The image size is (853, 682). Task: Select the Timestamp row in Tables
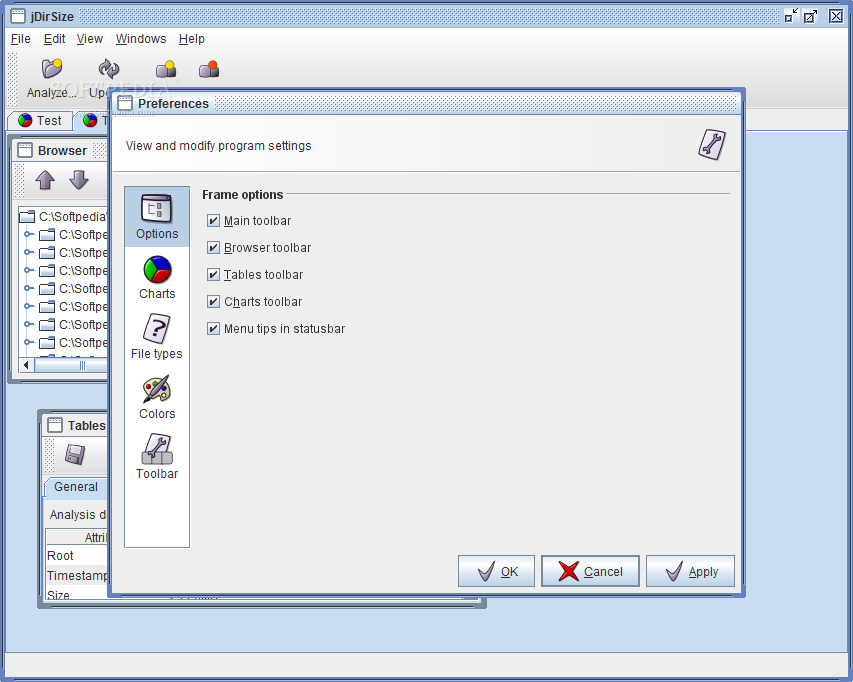tap(77, 575)
